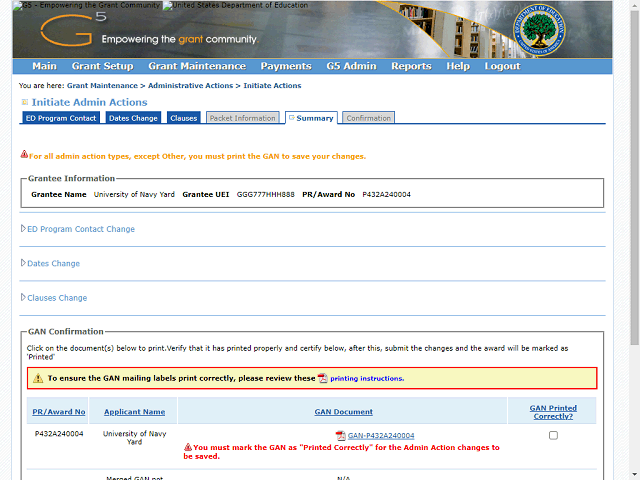640x480 pixels.
Task: Click the vertical scrollbar thumb
Action: [635, 176]
